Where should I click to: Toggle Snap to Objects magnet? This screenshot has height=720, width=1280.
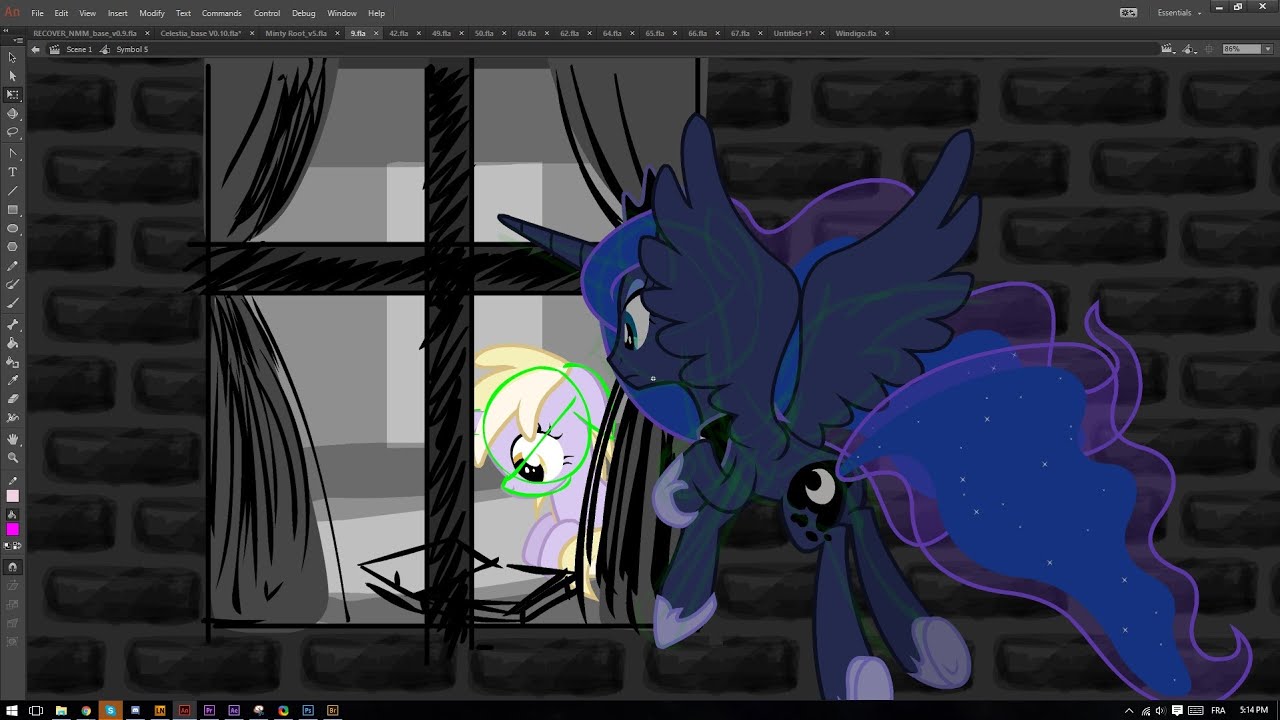[12, 567]
